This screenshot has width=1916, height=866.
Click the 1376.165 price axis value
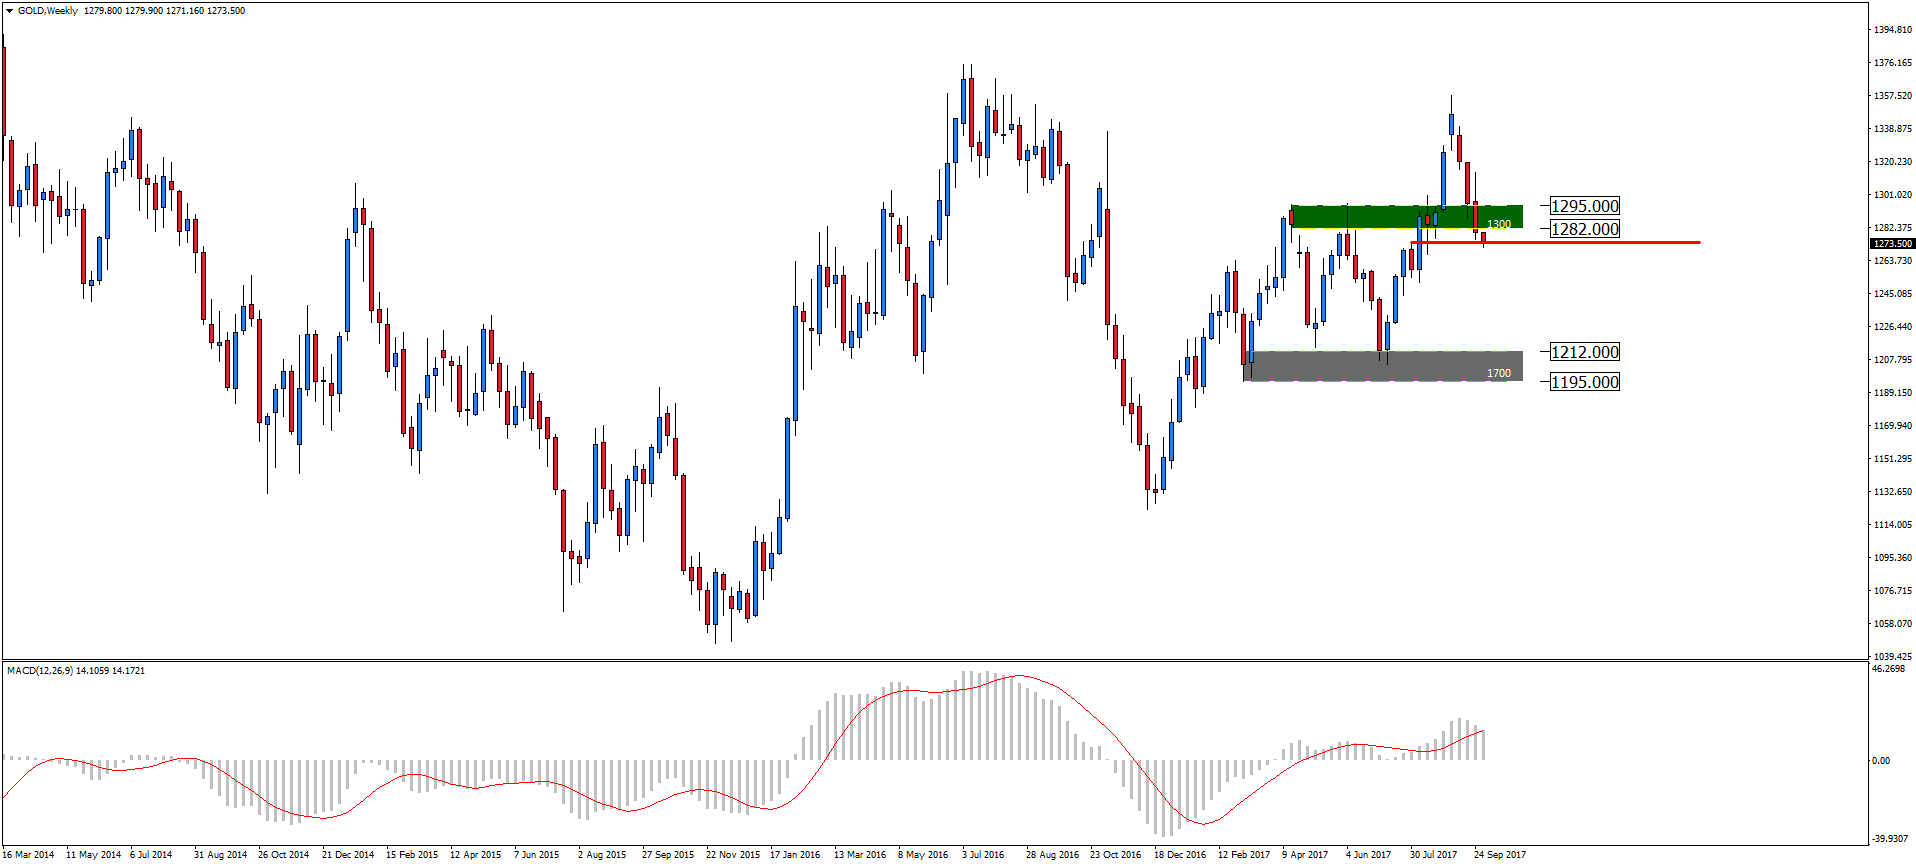(x=1893, y=63)
